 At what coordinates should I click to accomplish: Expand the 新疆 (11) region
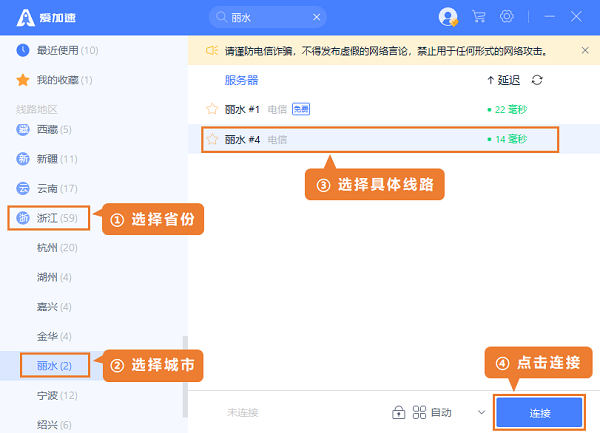click(x=57, y=159)
